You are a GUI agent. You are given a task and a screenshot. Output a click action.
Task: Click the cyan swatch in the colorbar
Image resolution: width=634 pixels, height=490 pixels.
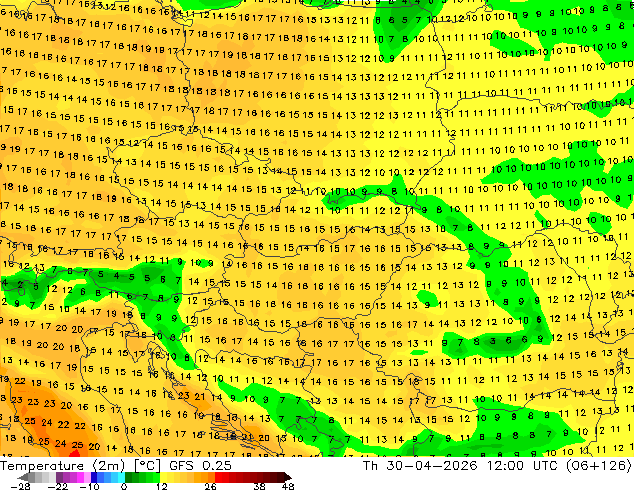click(x=121, y=477)
